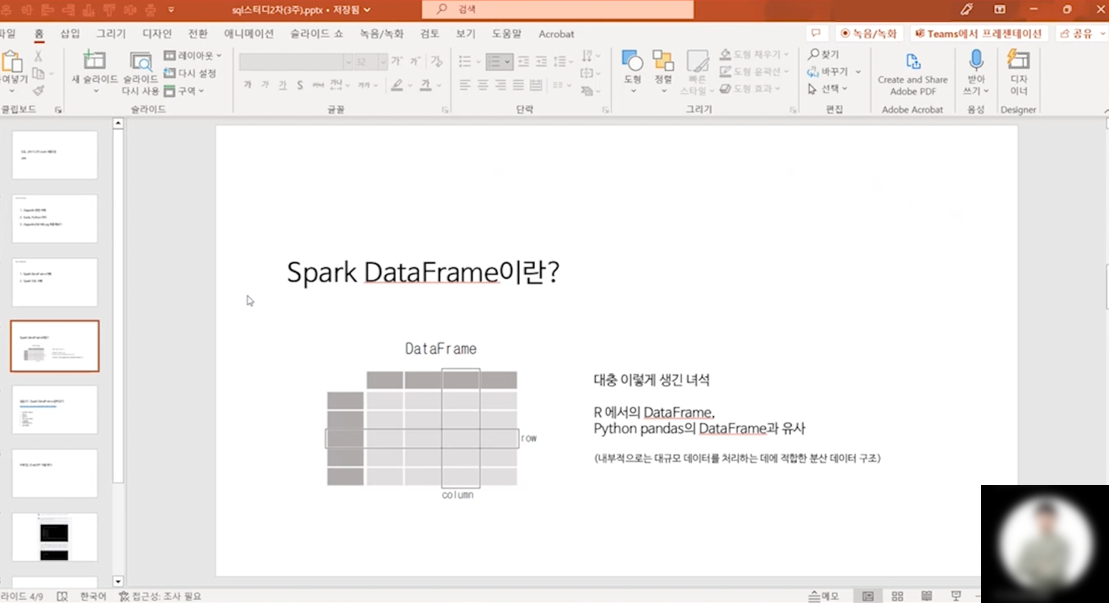Image resolution: width=1109 pixels, height=603 pixels.
Task: Open the font color picker
Action: pos(426,85)
